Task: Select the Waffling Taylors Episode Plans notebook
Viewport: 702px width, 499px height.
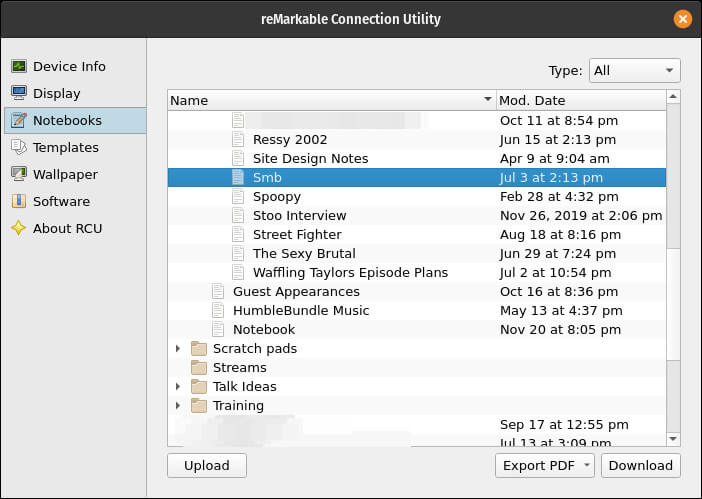Action: pyautogui.click(x=350, y=272)
